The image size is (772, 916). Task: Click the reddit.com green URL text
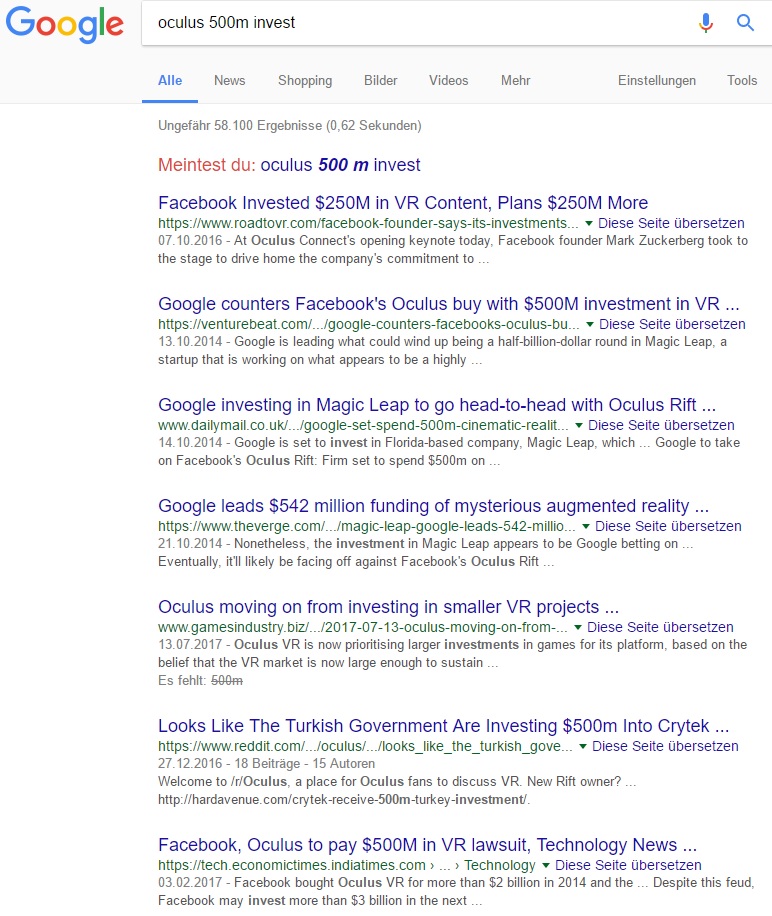[x=365, y=747]
